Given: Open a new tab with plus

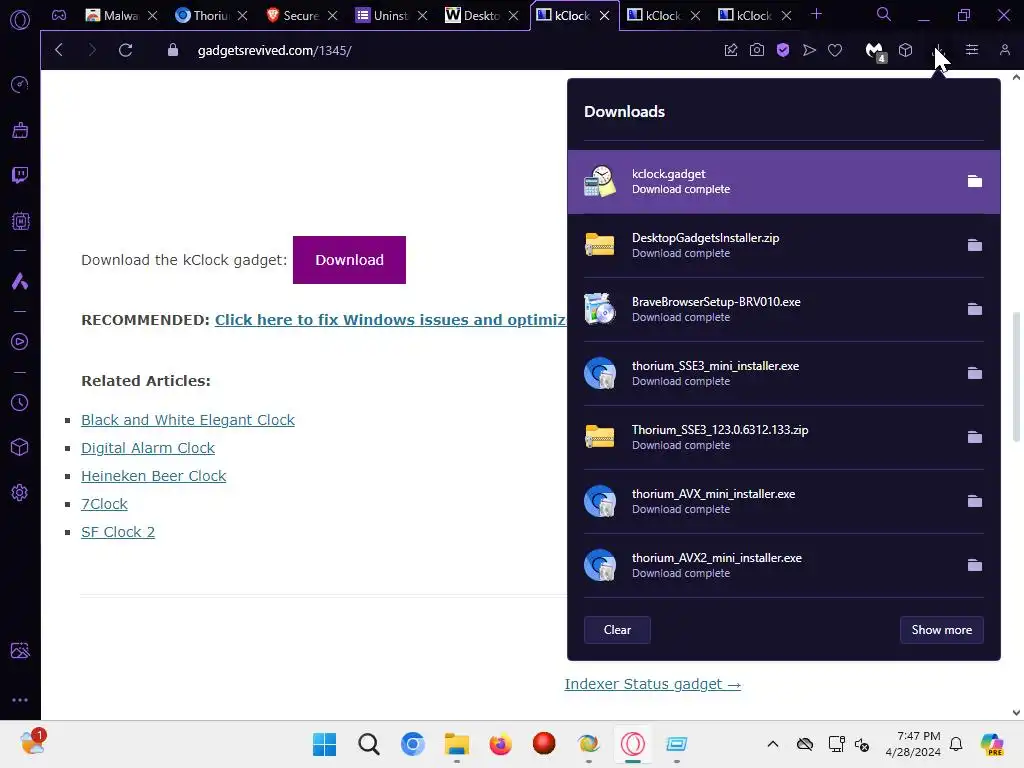Looking at the screenshot, I should pyautogui.click(x=816, y=14).
